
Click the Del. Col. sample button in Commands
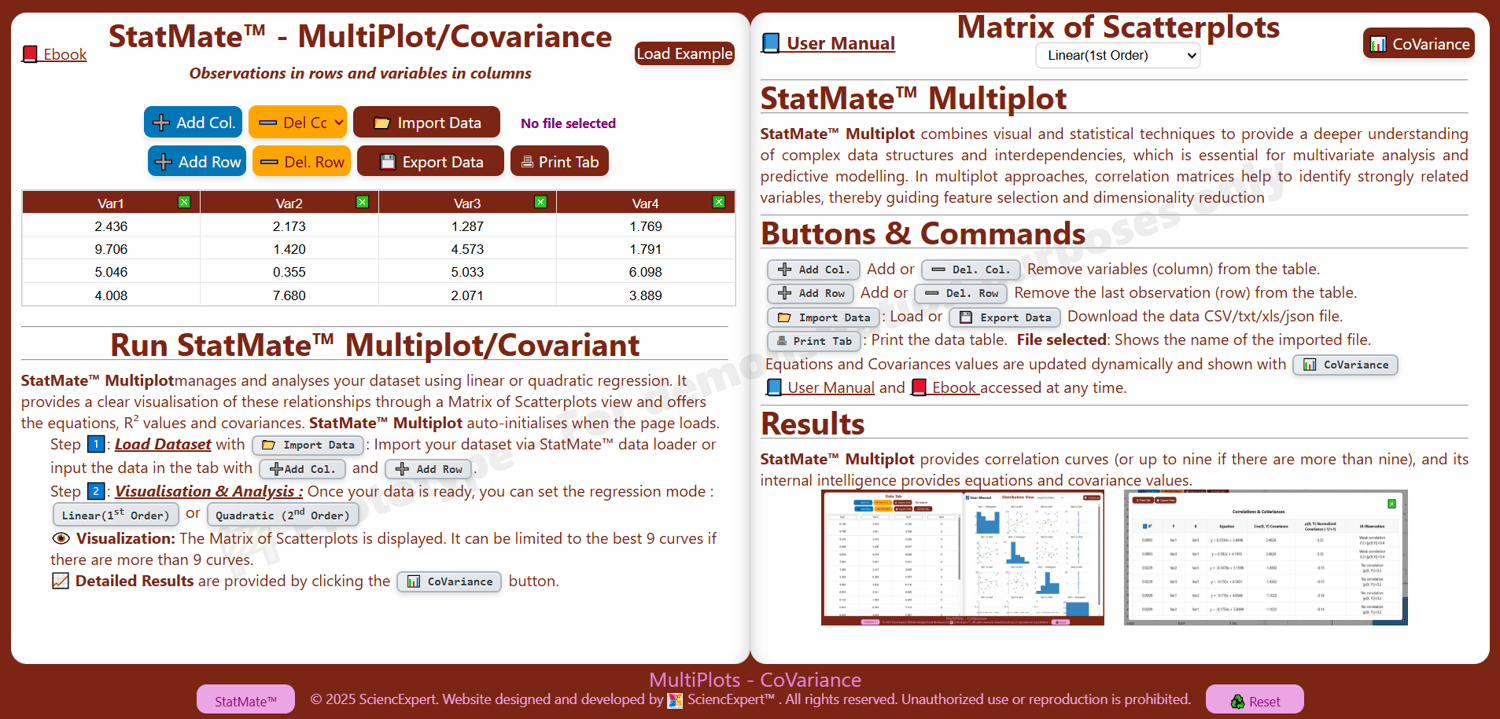pyautogui.click(x=970, y=270)
